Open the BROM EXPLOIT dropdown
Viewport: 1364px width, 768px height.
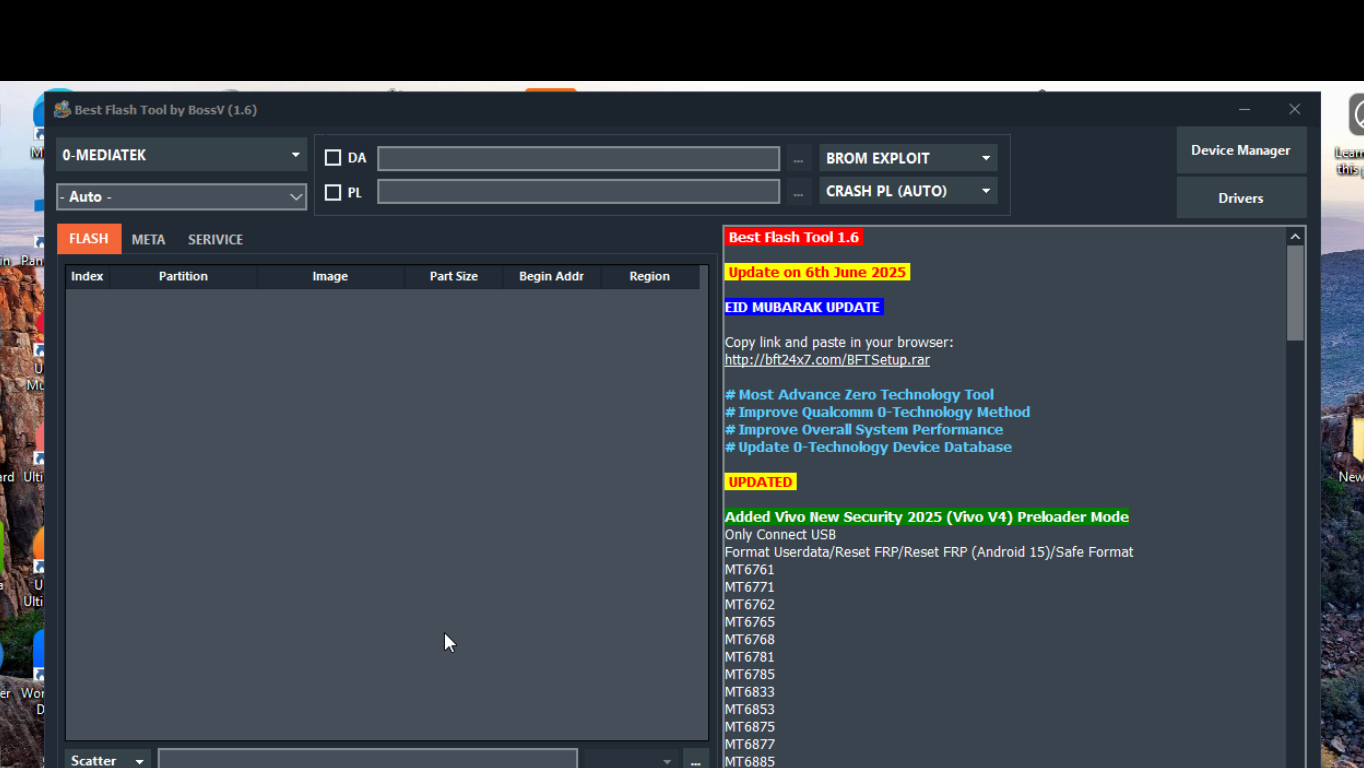coord(908,158)
